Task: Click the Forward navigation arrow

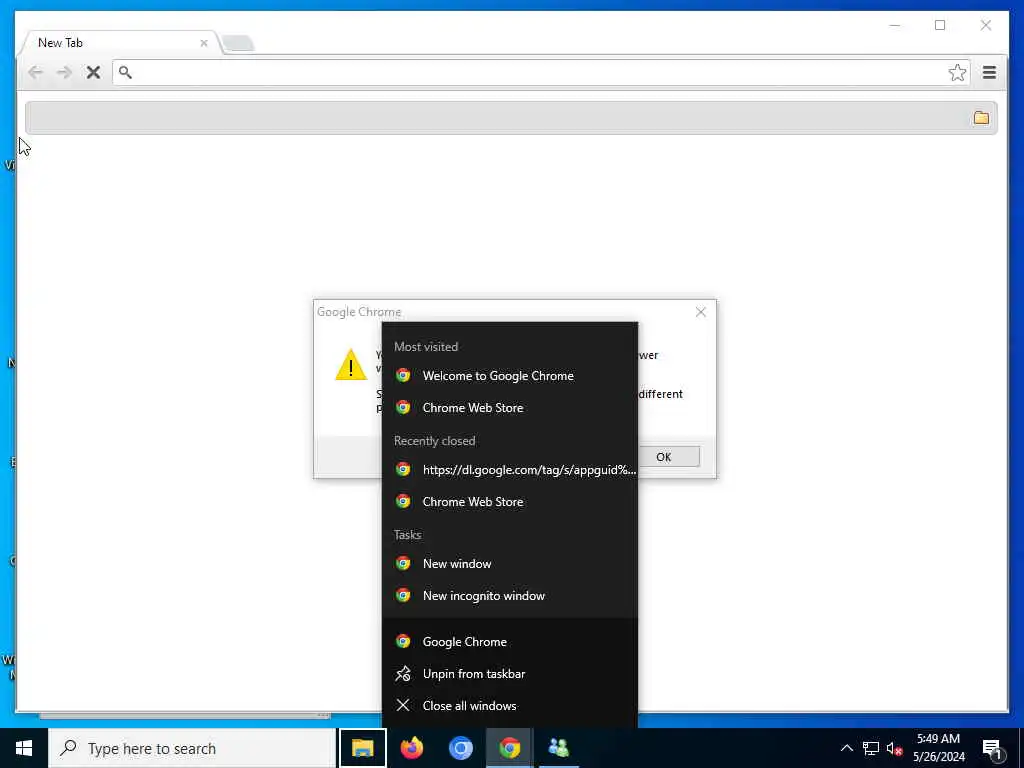Action: click(x=64, y=72)
